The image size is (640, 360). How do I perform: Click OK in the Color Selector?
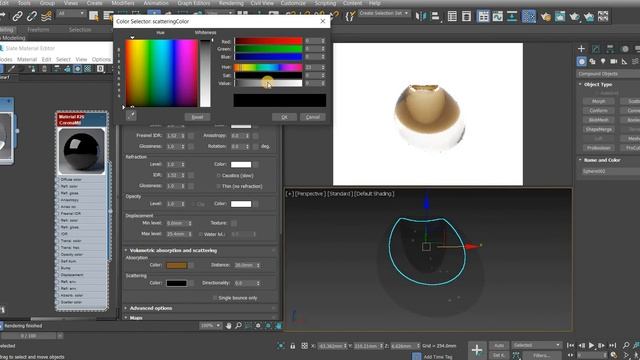[x=284, y=117]
